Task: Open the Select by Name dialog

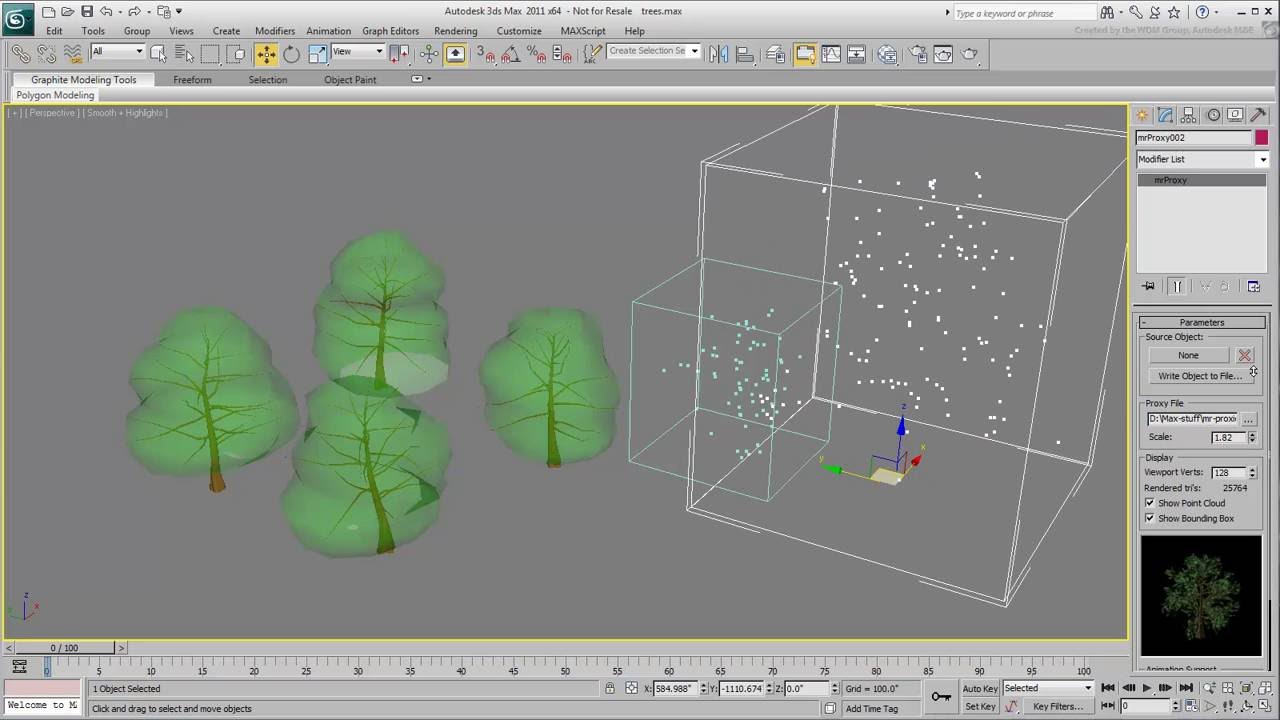Action: 184,54
